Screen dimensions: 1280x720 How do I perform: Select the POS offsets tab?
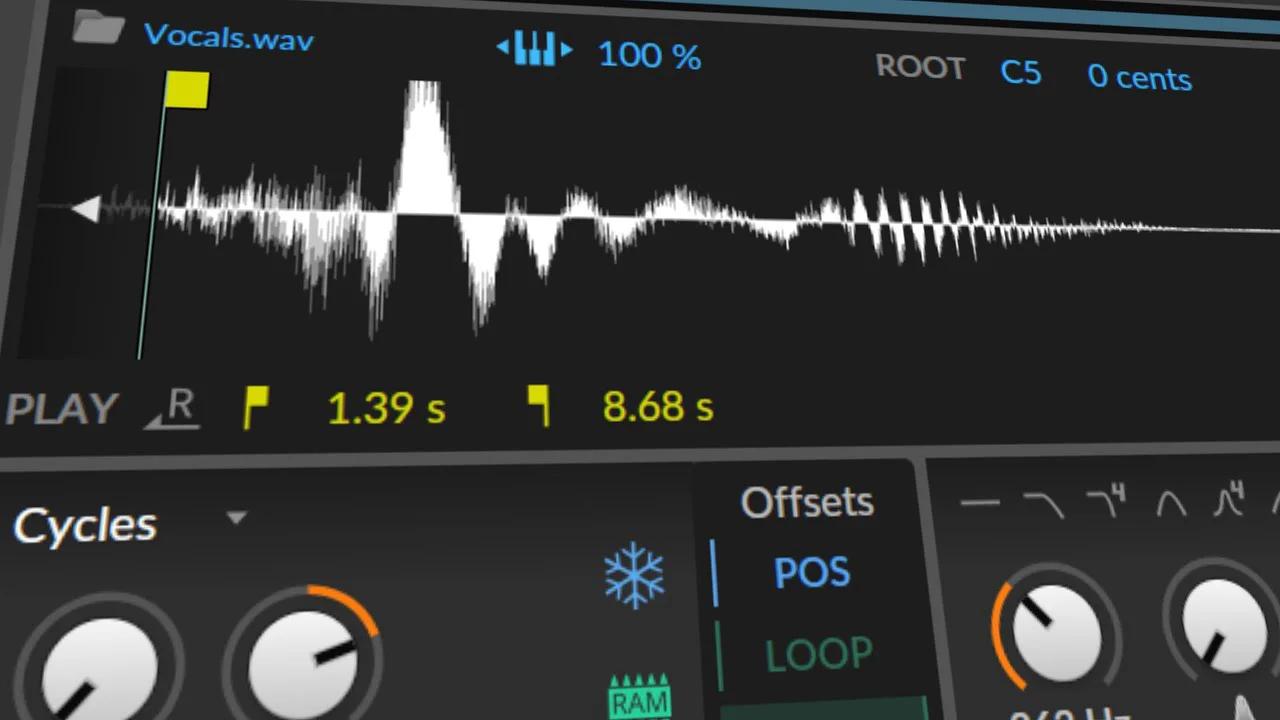click(x=812, y=572)
